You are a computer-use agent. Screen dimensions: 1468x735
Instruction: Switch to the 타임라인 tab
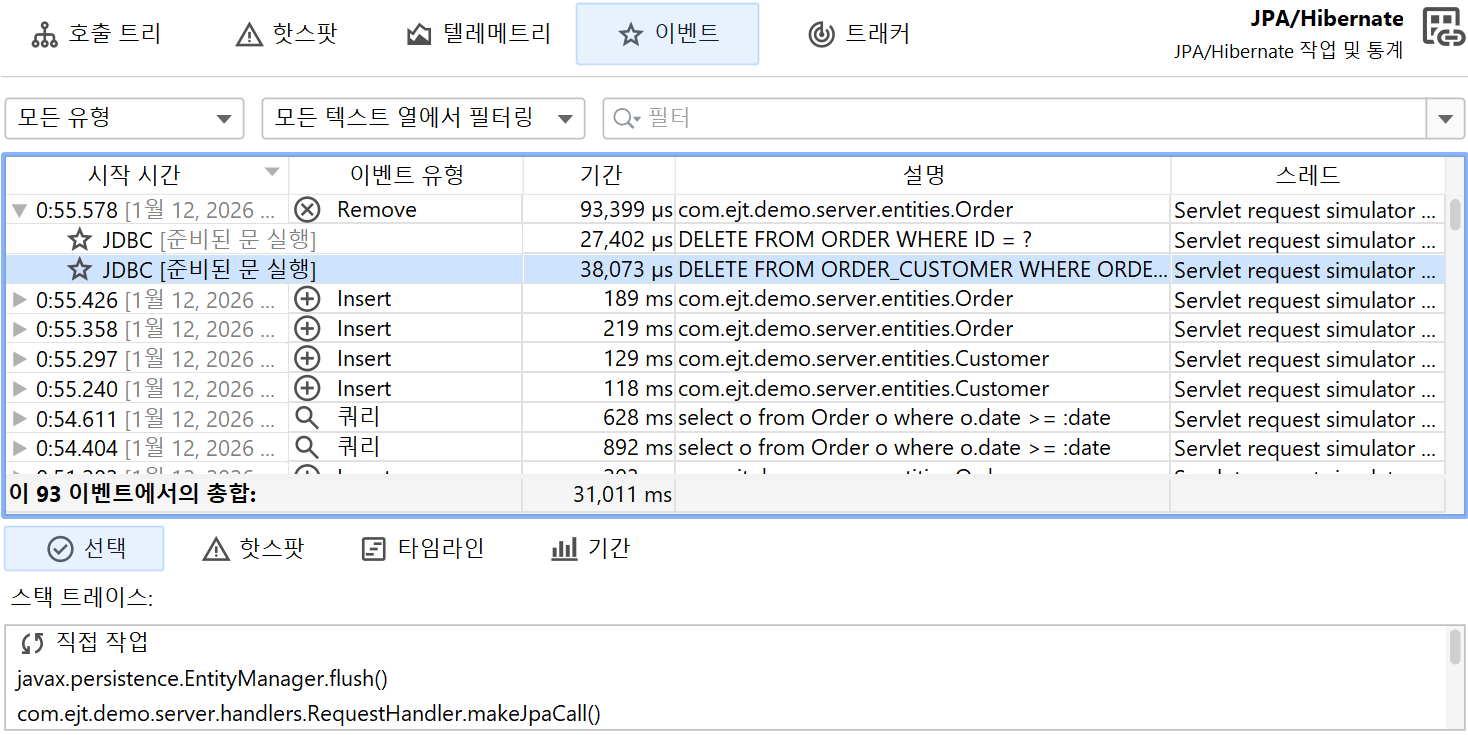tap(422, 548)
